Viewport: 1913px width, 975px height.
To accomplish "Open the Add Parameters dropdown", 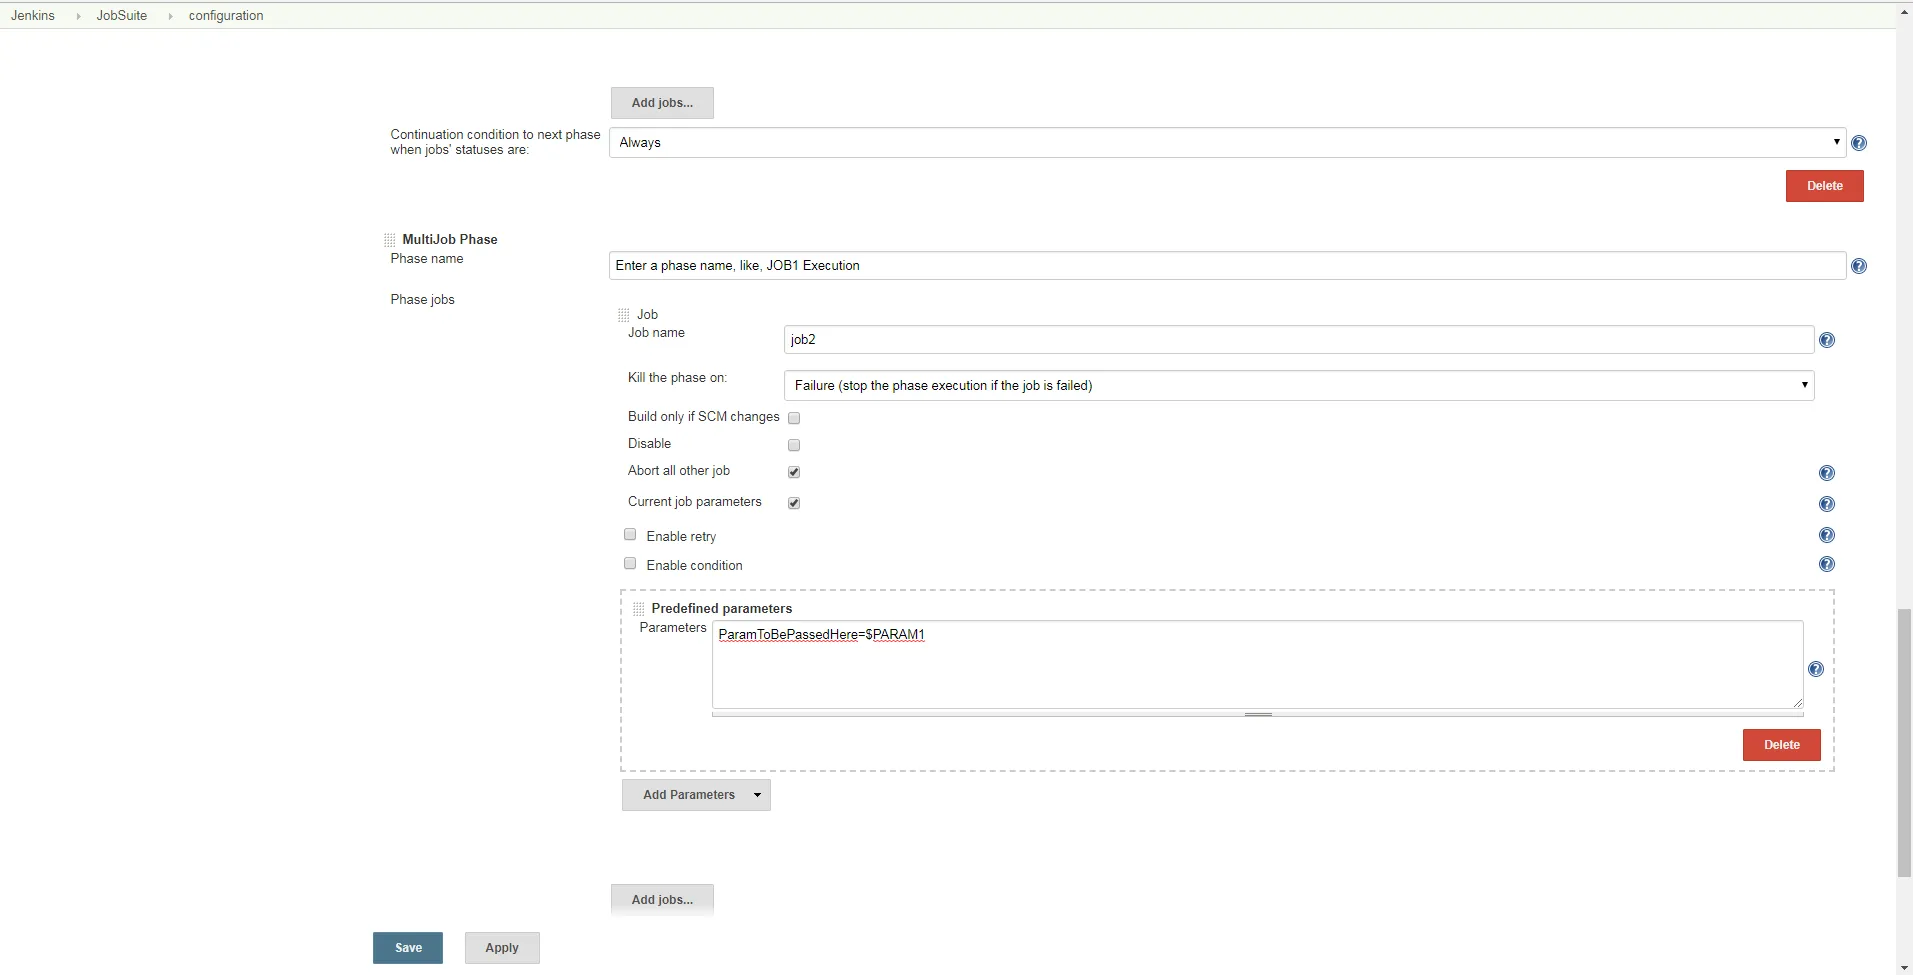I will tap(696, 795).
